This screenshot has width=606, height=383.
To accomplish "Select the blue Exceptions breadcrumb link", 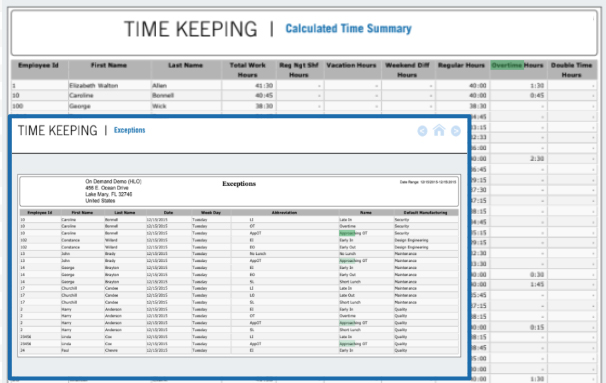I will 129,130.
